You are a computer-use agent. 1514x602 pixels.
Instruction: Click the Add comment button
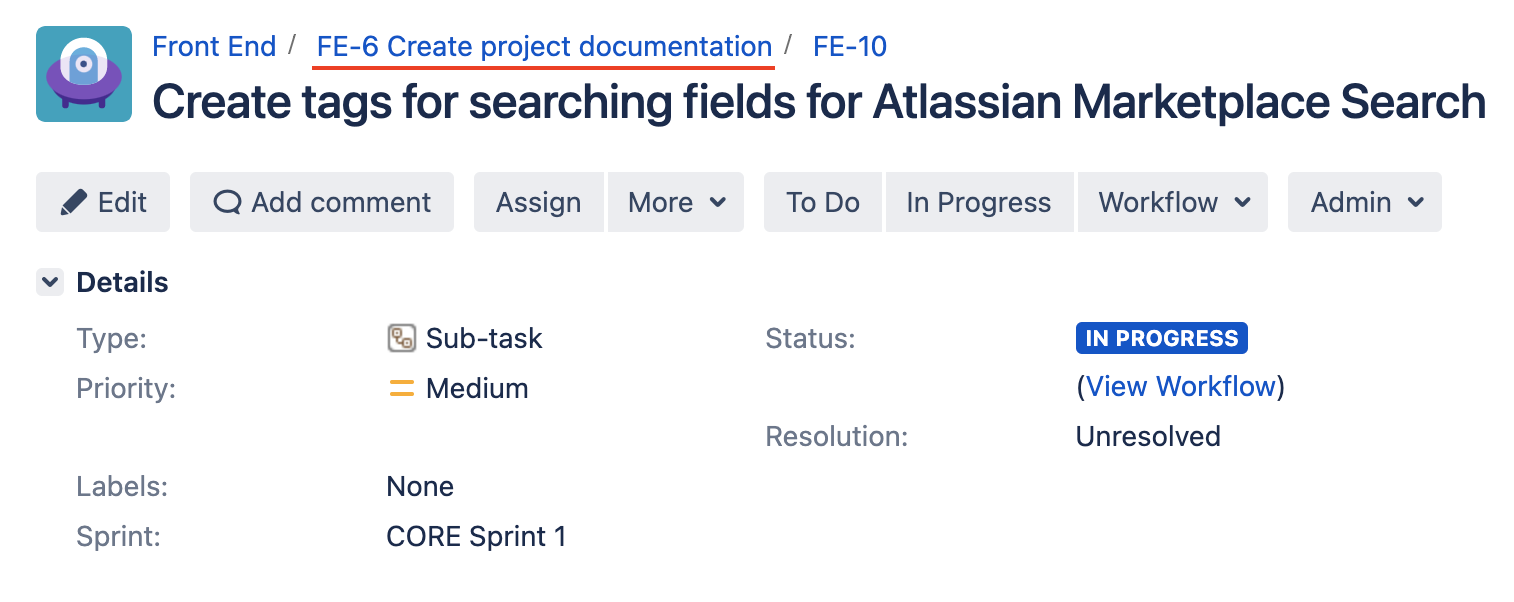(322, 202)
